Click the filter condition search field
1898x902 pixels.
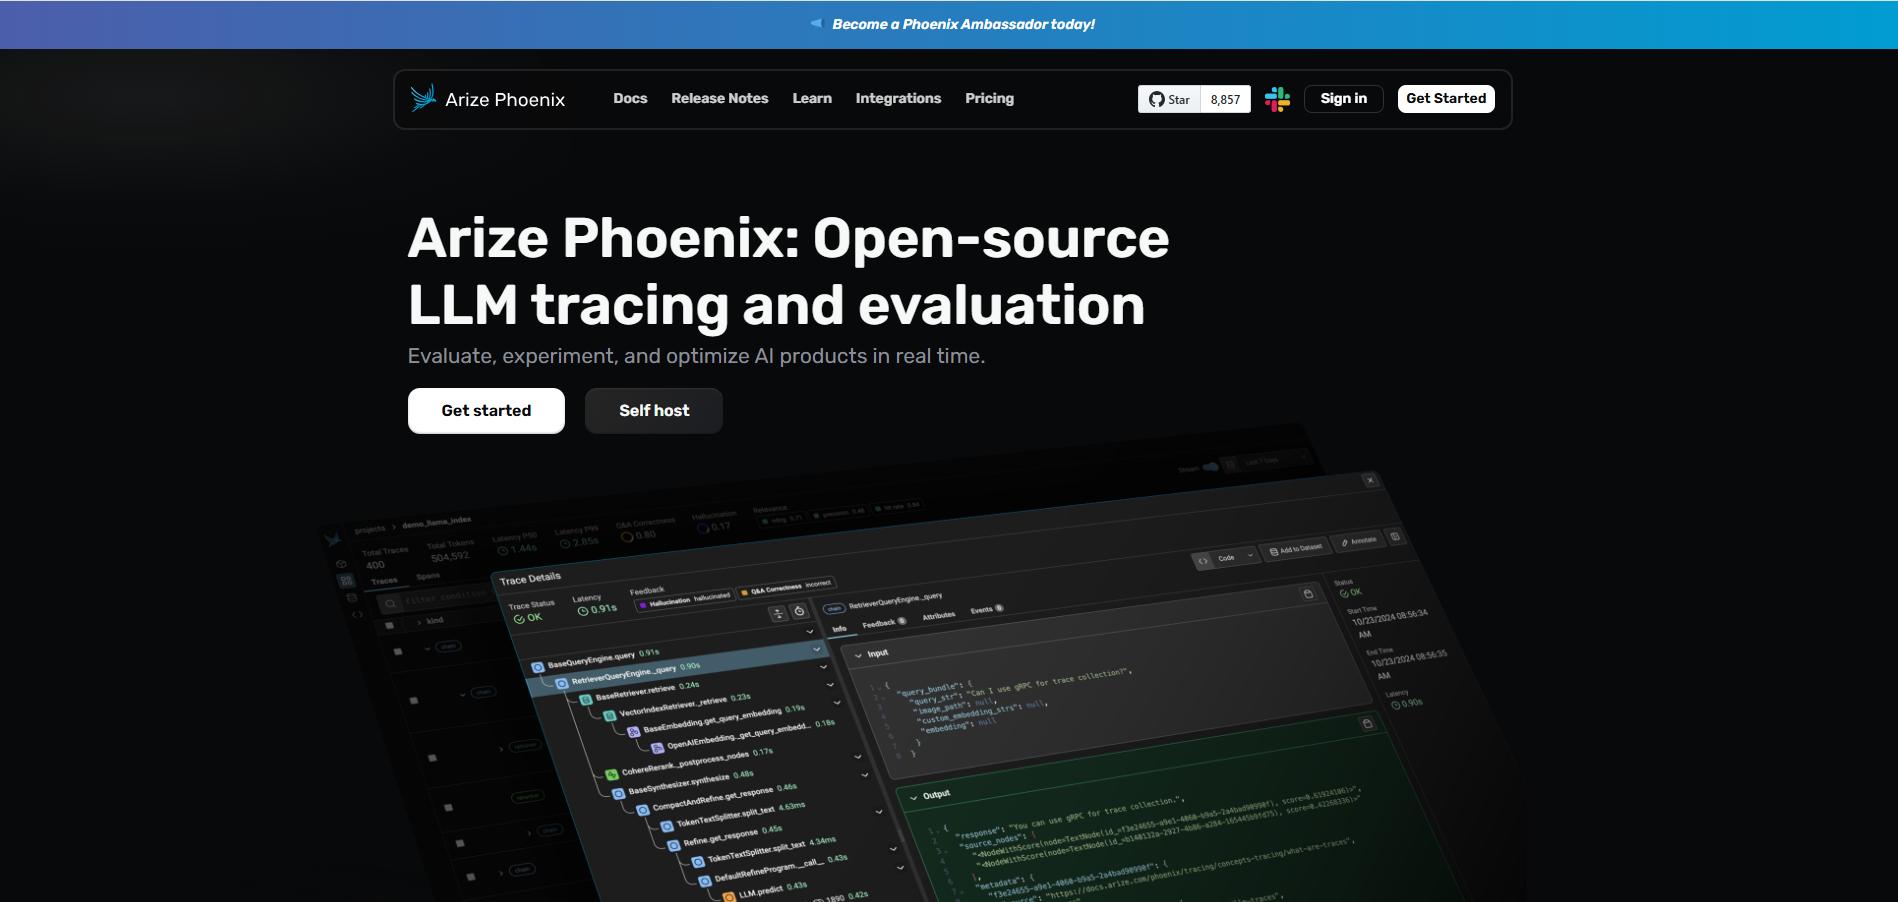coord(430,601)
